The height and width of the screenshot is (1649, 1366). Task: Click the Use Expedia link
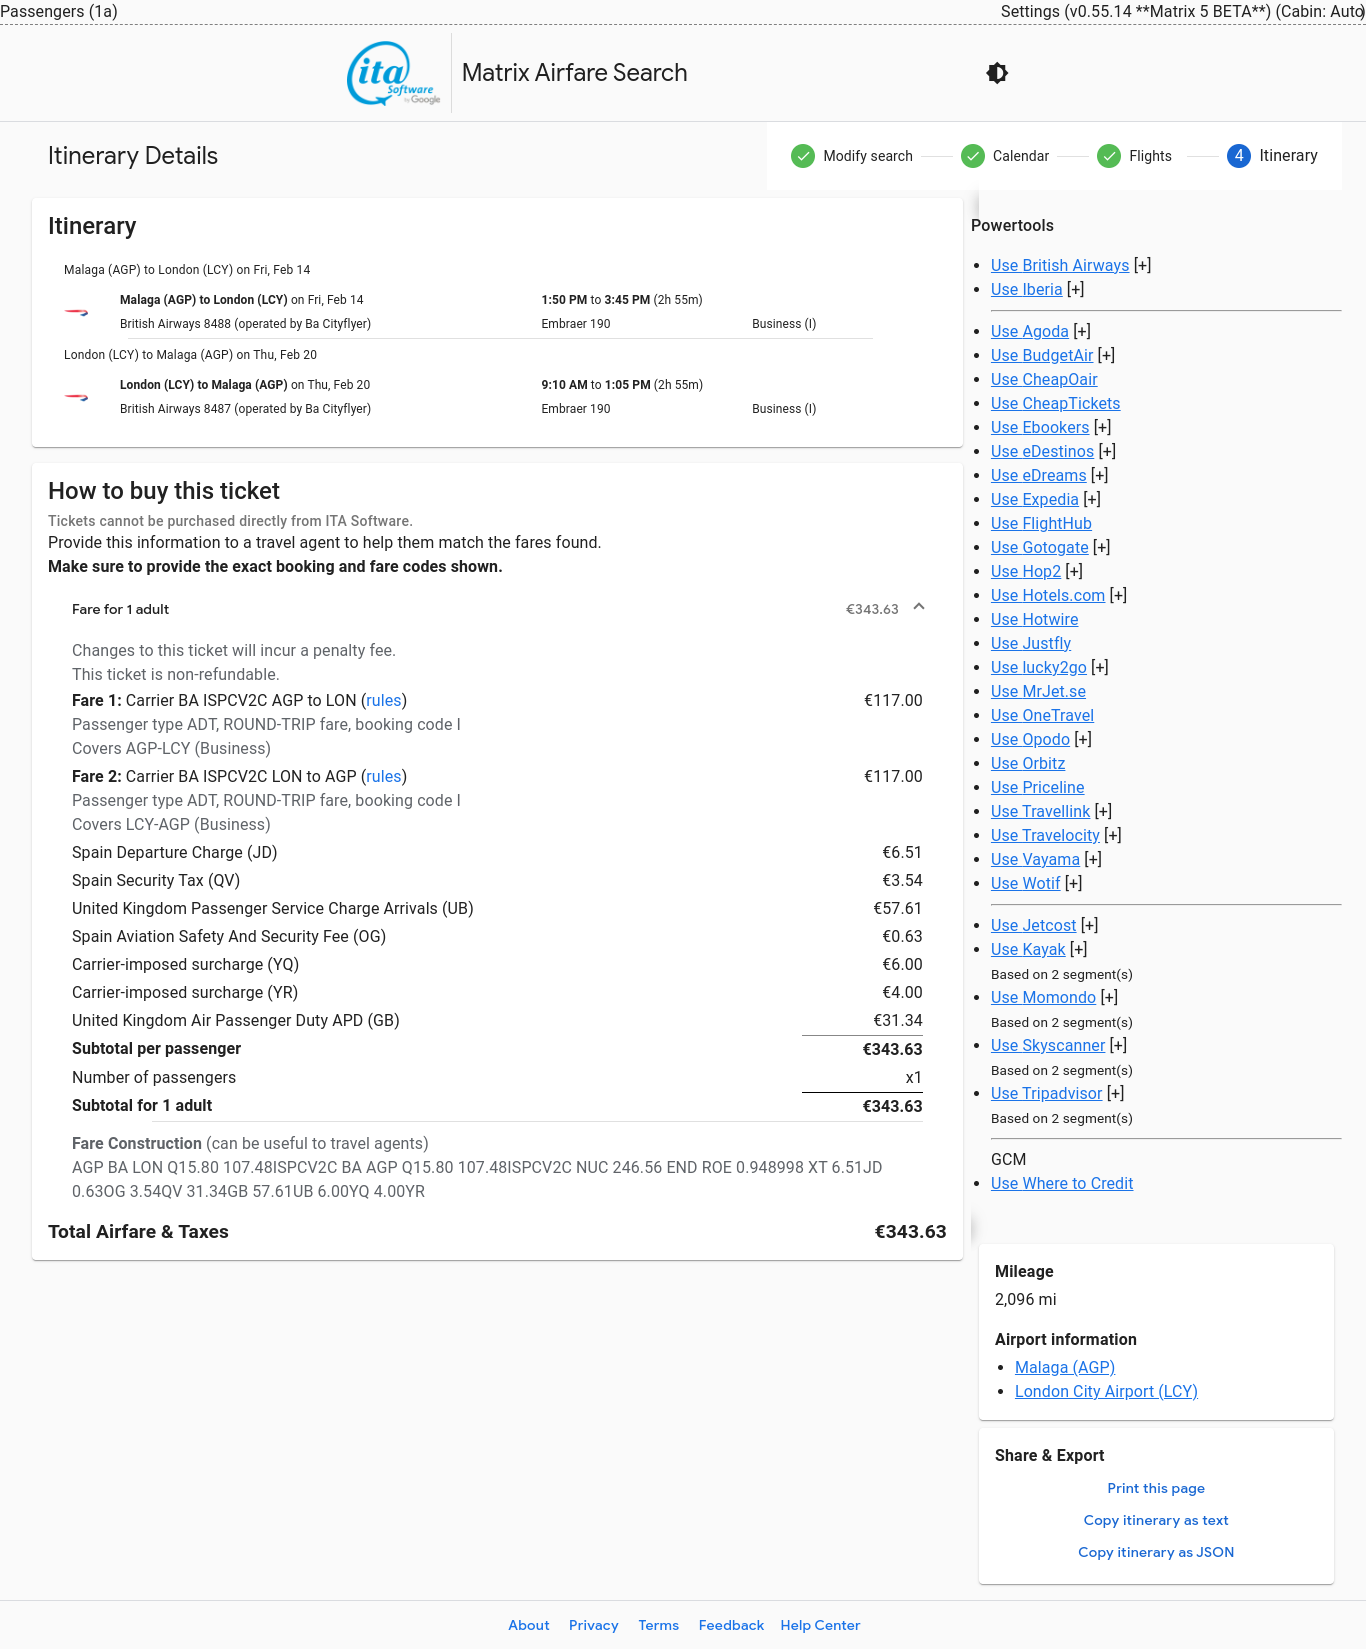1034,499
